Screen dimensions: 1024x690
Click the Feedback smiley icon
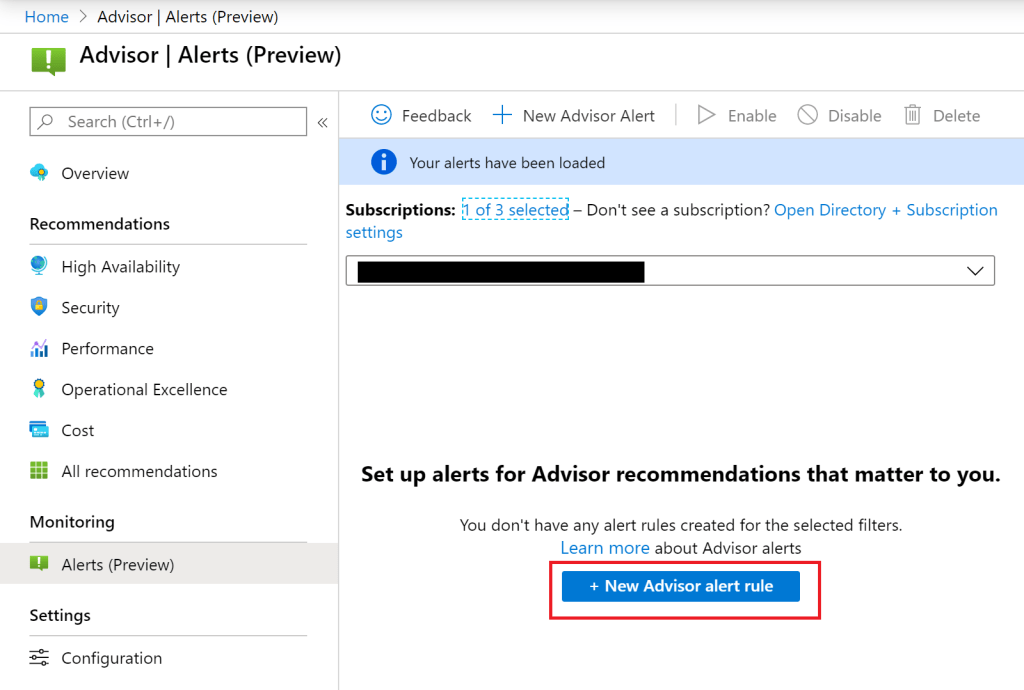click(381, 115)
